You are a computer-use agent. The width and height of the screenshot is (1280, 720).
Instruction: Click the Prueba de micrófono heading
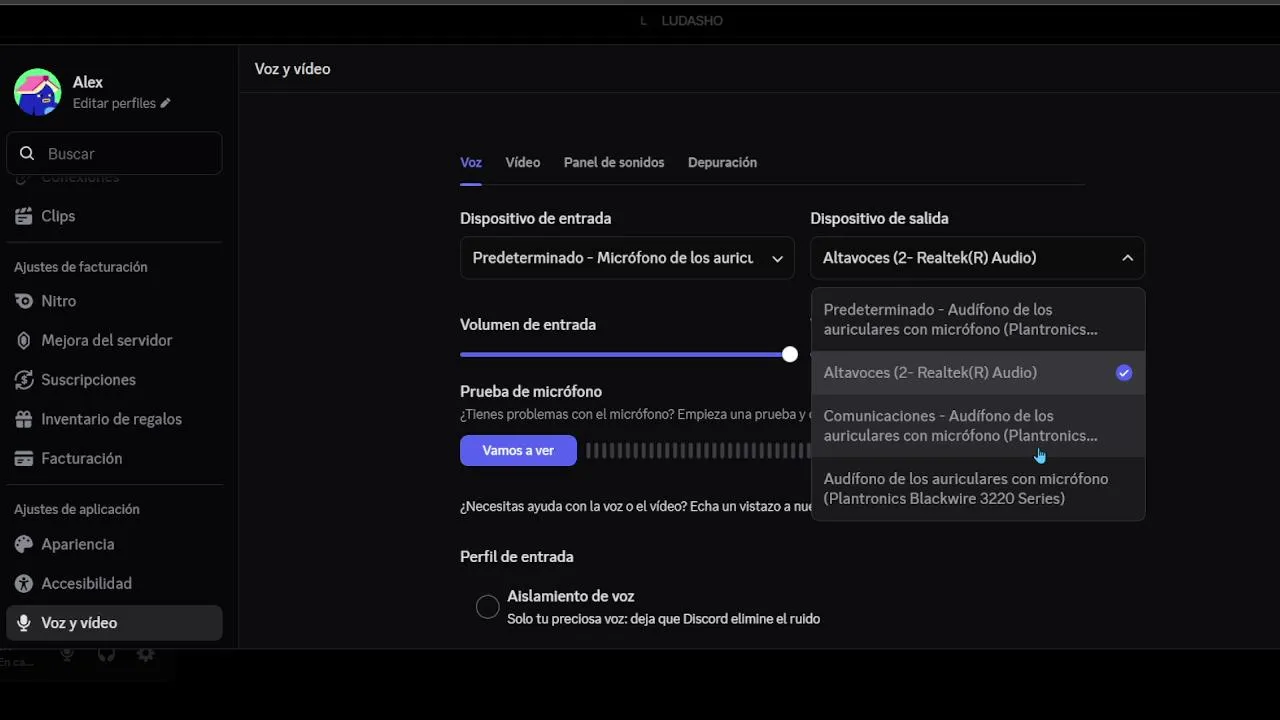tap(531, 391)
